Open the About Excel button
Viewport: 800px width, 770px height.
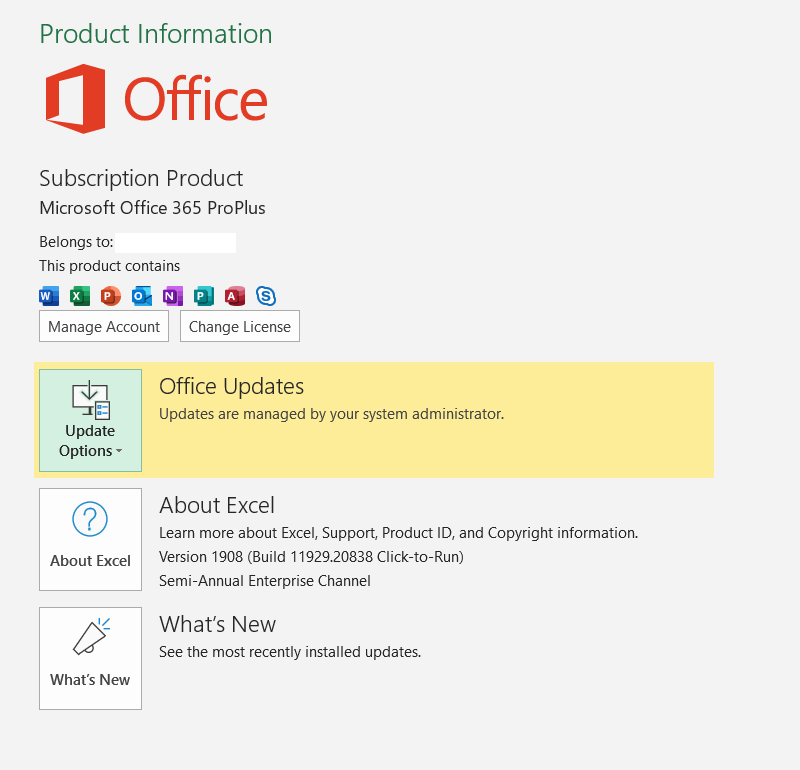[90, 539]
